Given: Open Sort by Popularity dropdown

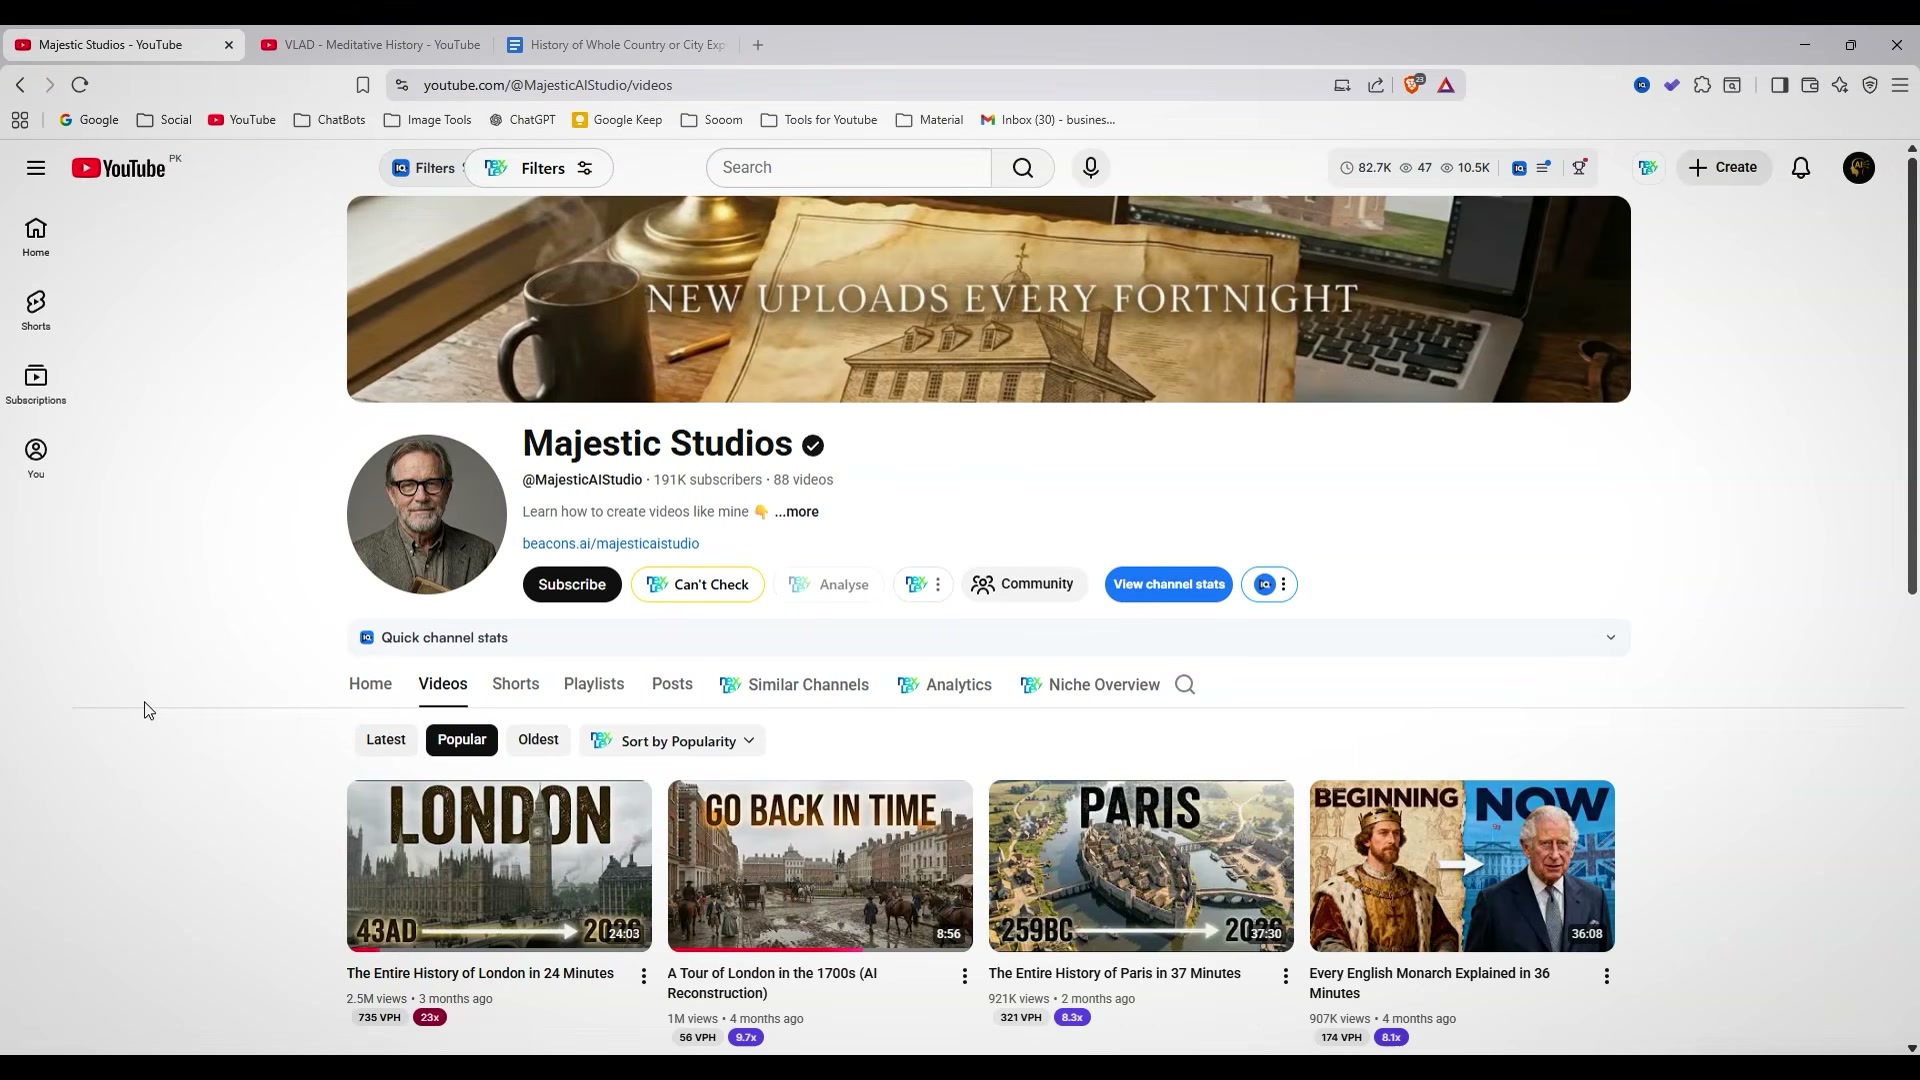Looking at the screenshot, I should tap(673, 741).
